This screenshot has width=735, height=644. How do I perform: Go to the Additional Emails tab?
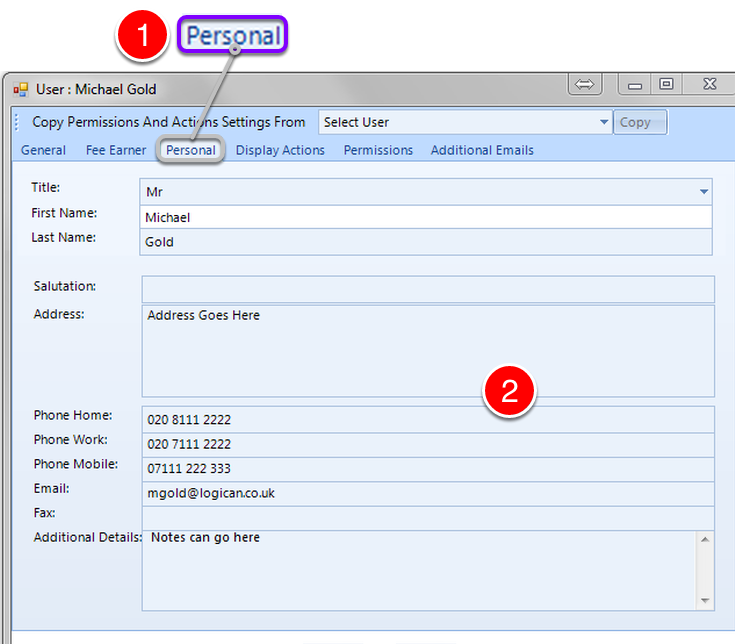[482, 150]
